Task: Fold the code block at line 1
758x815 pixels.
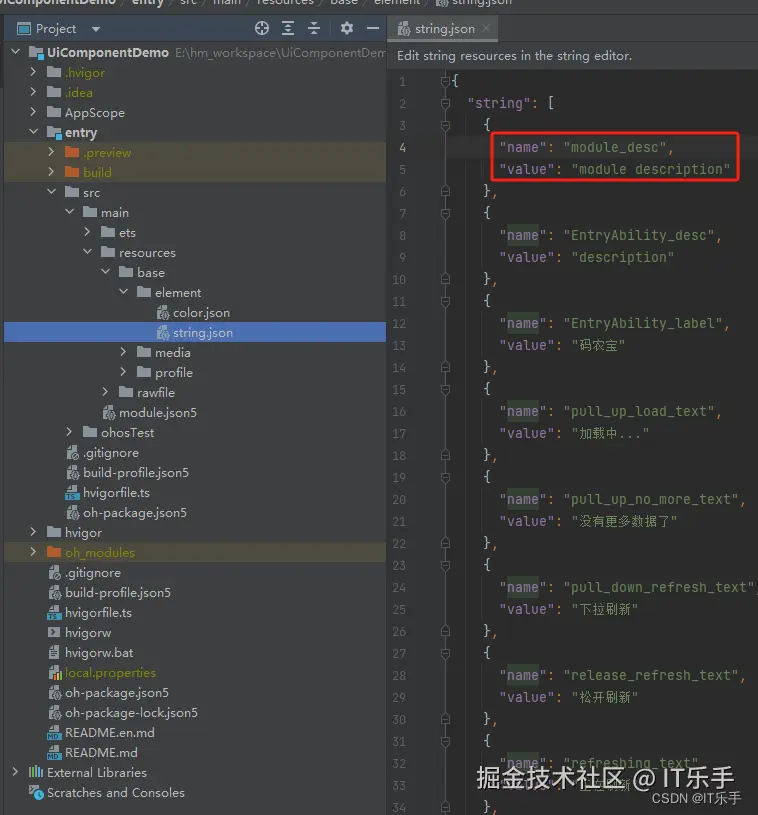Action: pos(445,81)
